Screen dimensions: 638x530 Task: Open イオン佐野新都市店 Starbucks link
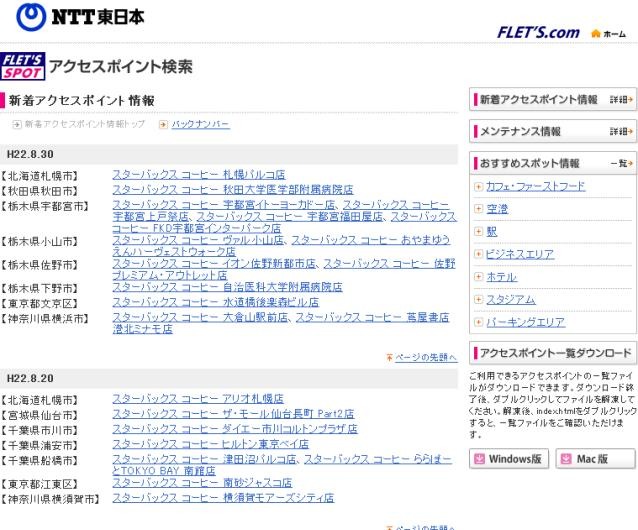pos(214,264)
